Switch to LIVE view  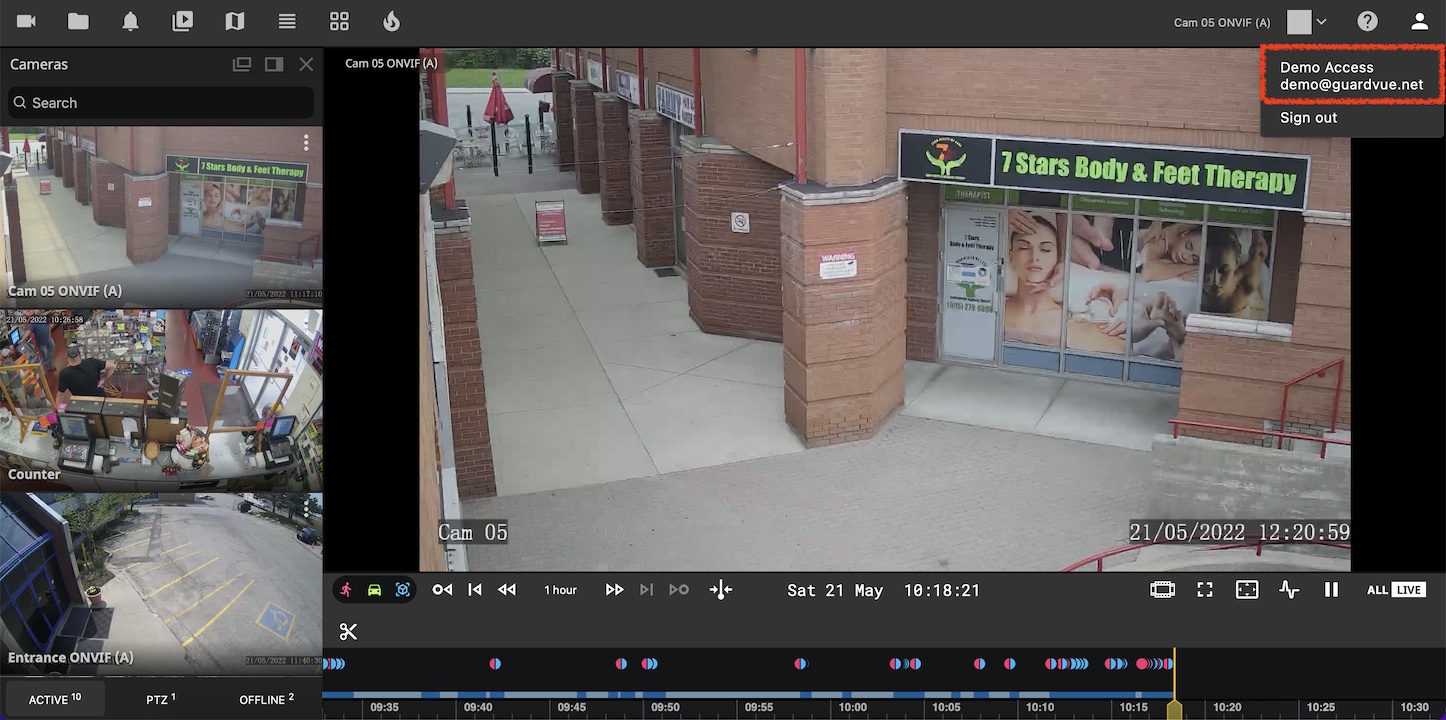point(1409,590)
